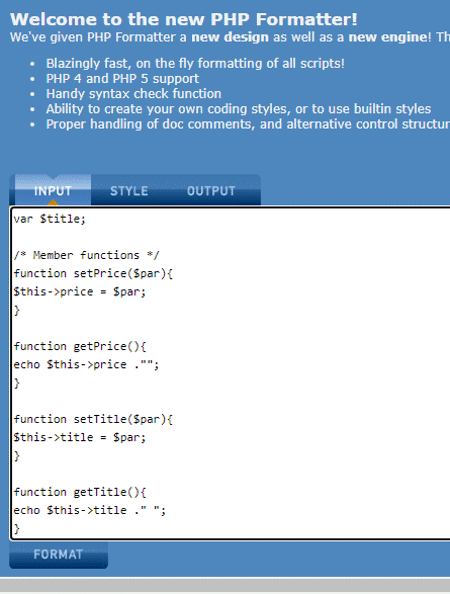The image size is (450, 594).
Task: Click the '$this->title = $par;' line
Action: pos(80,438)
